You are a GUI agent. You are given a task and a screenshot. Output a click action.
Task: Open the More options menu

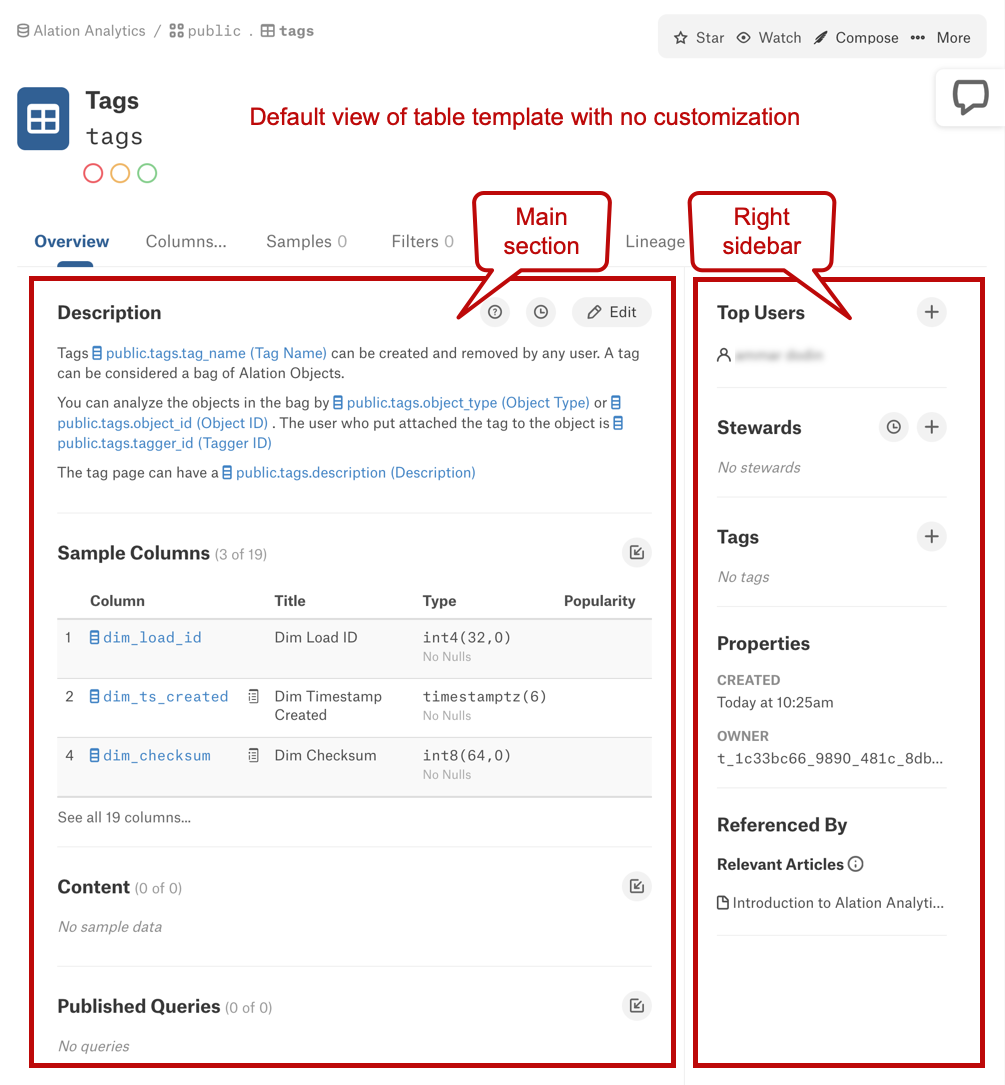pyautogui.click(x=941, y=37)
